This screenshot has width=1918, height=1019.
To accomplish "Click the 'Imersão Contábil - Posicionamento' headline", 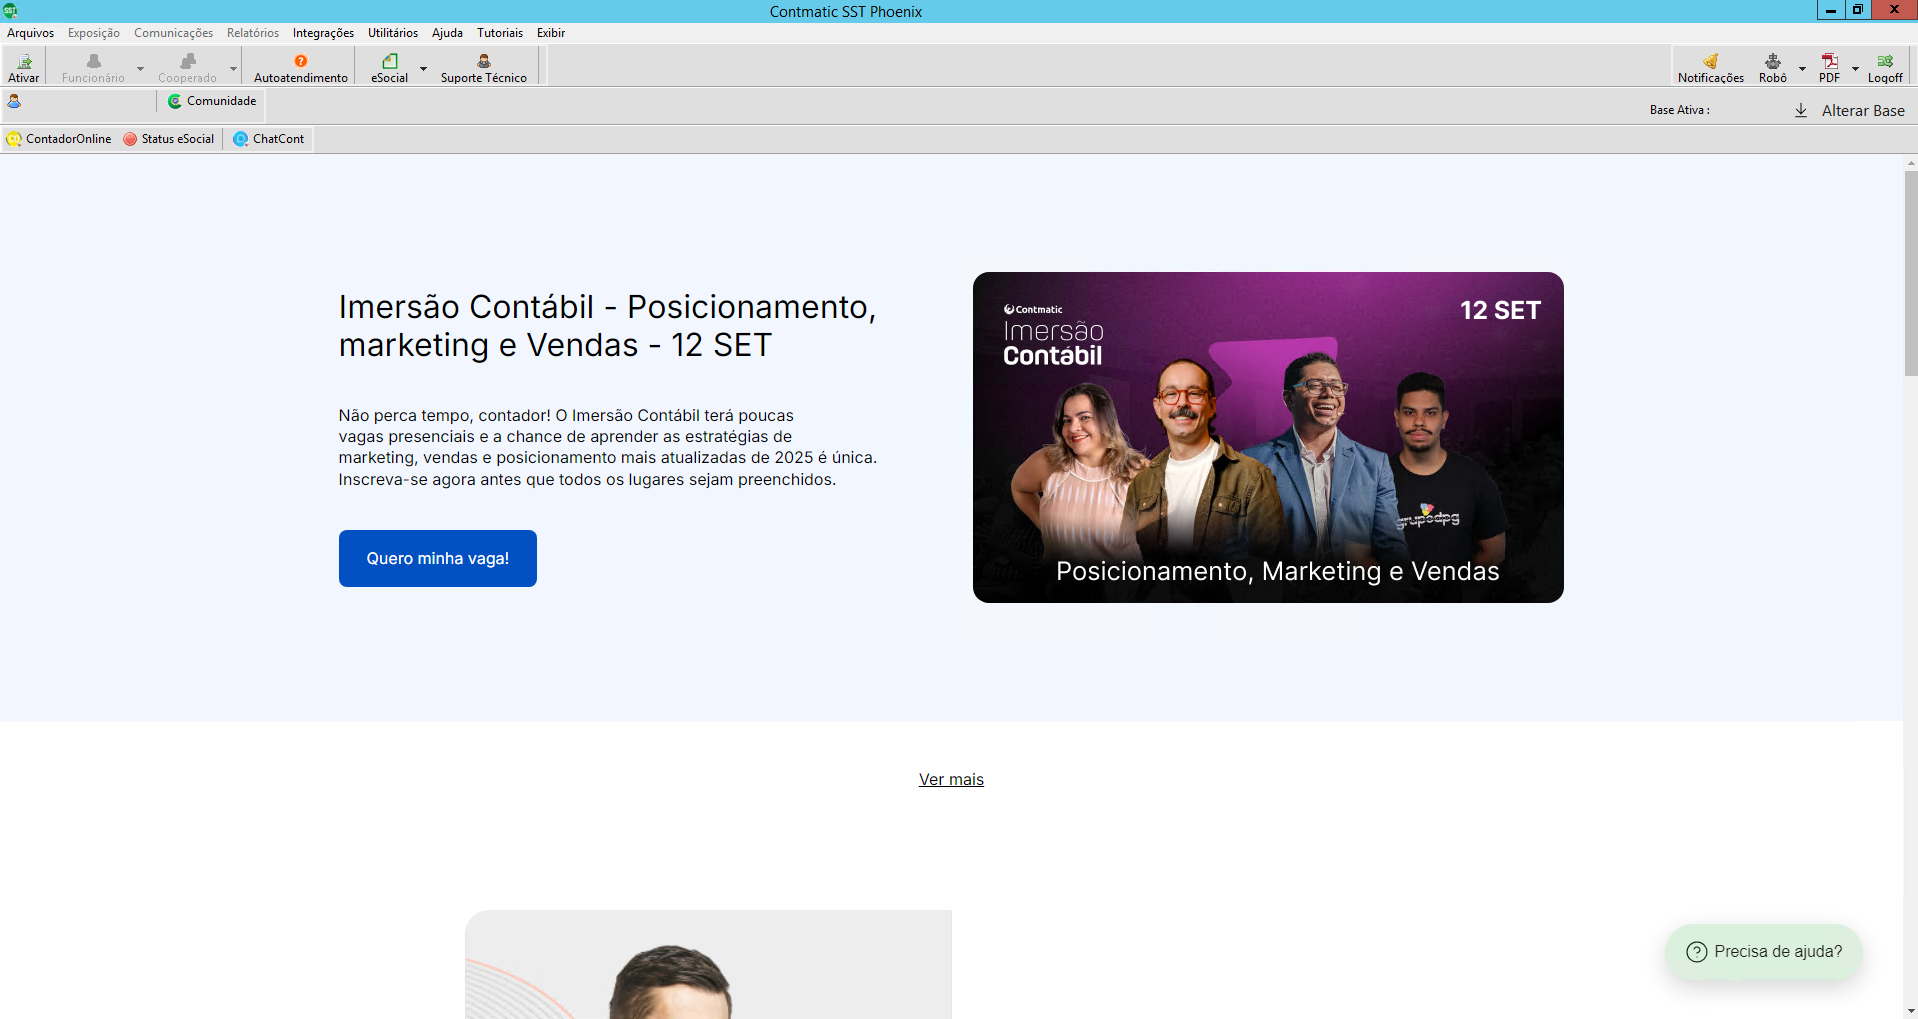I will [x=607, y=325].
